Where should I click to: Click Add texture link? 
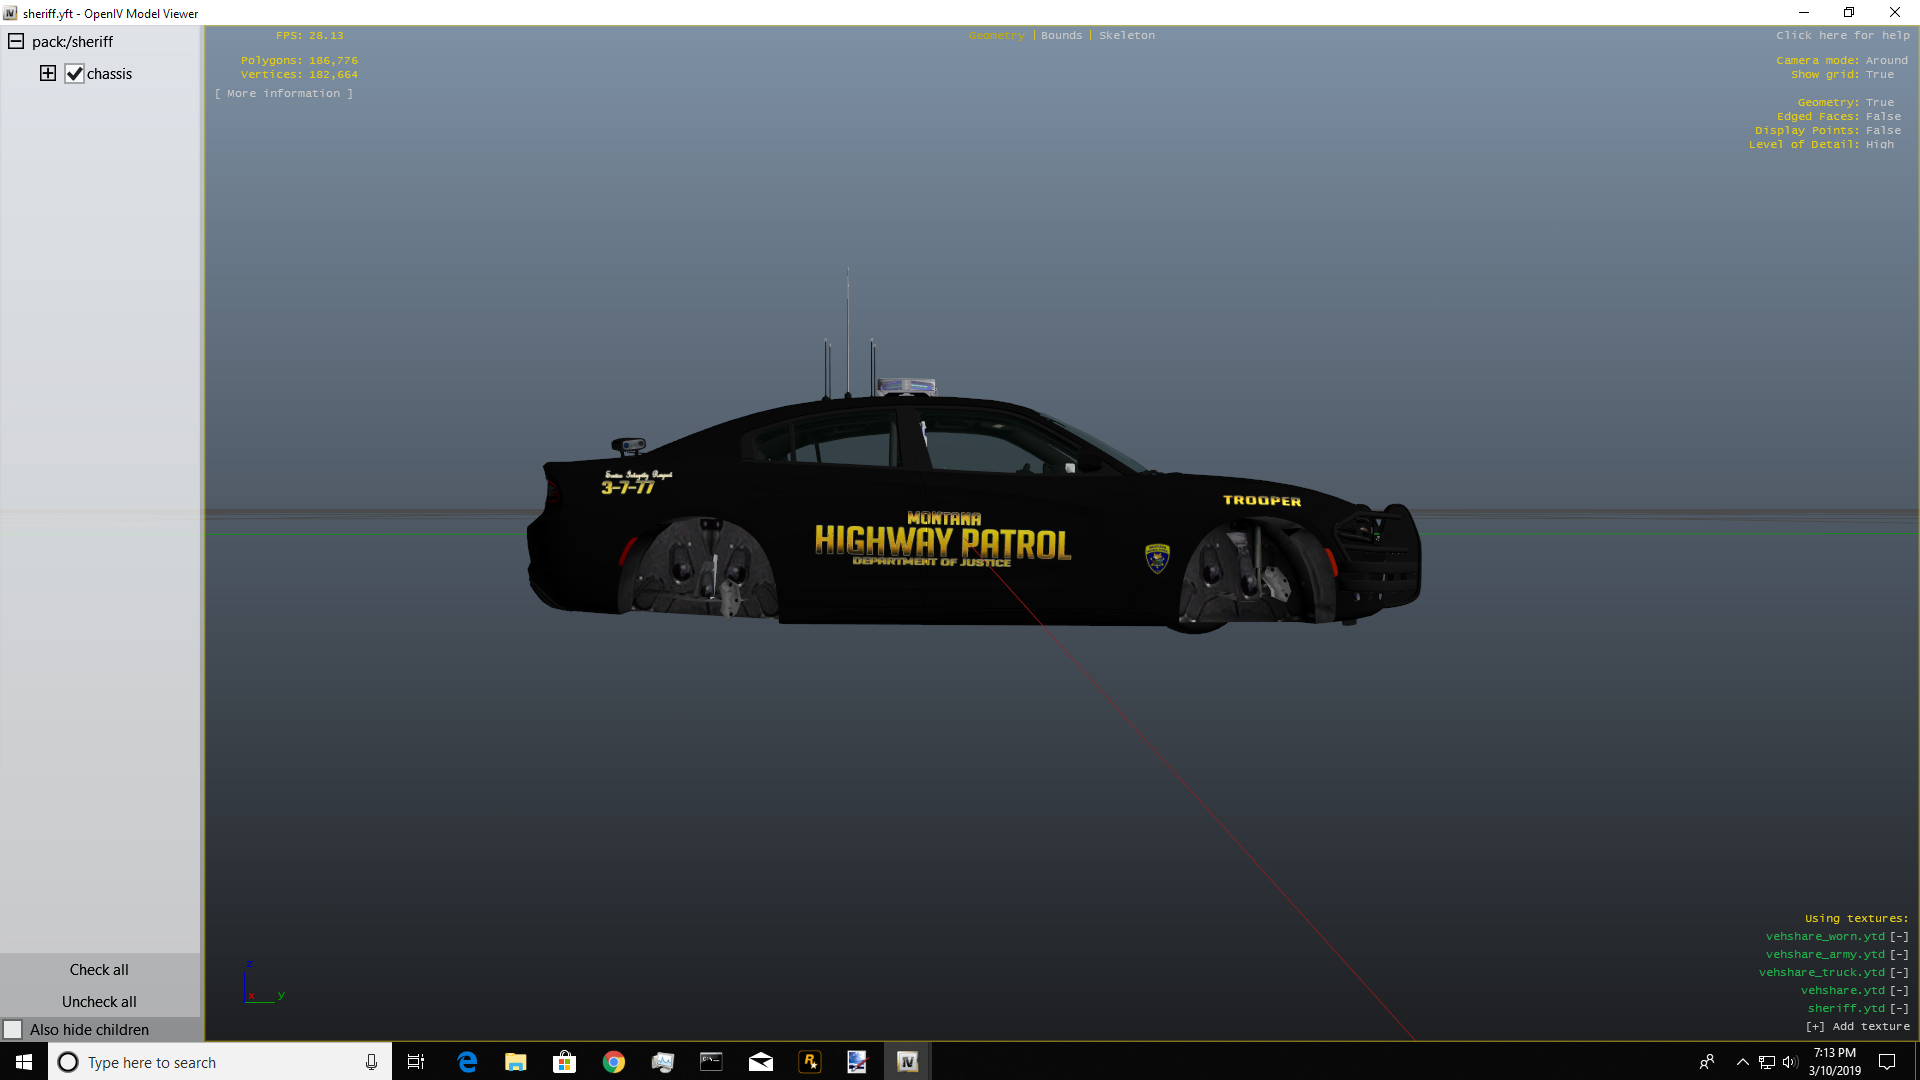click(1857, 1026)
